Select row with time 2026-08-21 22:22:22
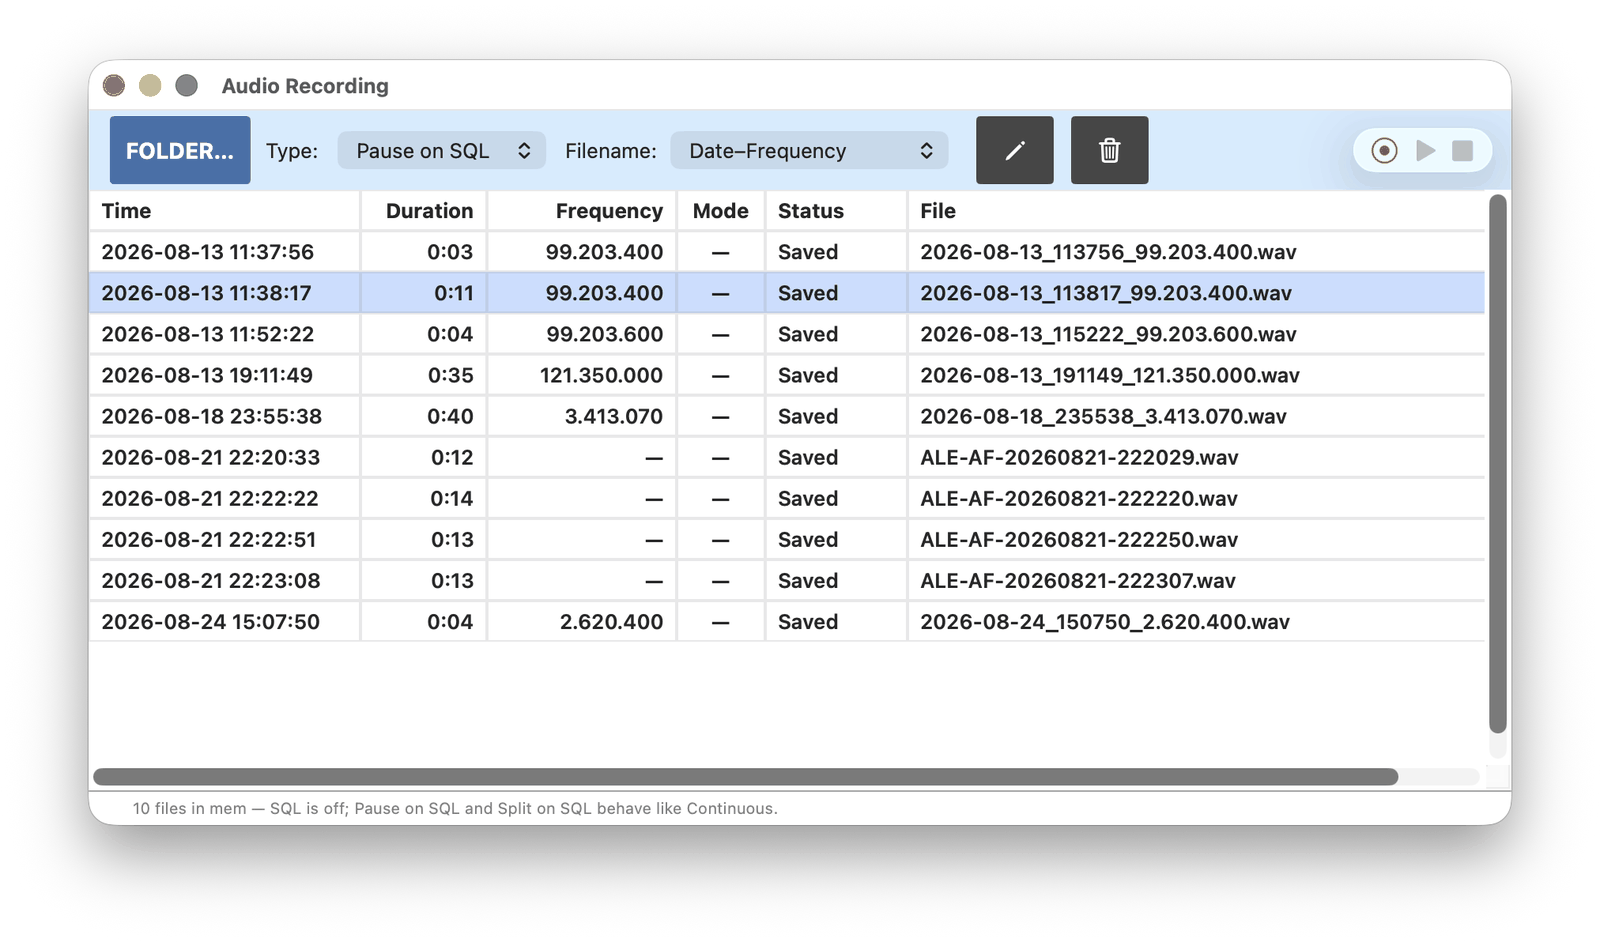This screenshot has width=1600, height=942. click(787, 498)
